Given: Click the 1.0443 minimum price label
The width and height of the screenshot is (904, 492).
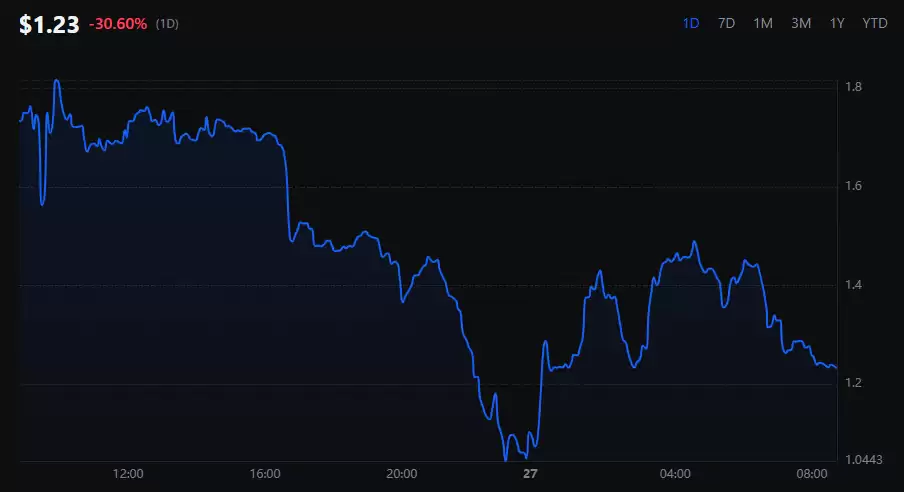Looking at the screenshot, I should click(x=864, y=460).
